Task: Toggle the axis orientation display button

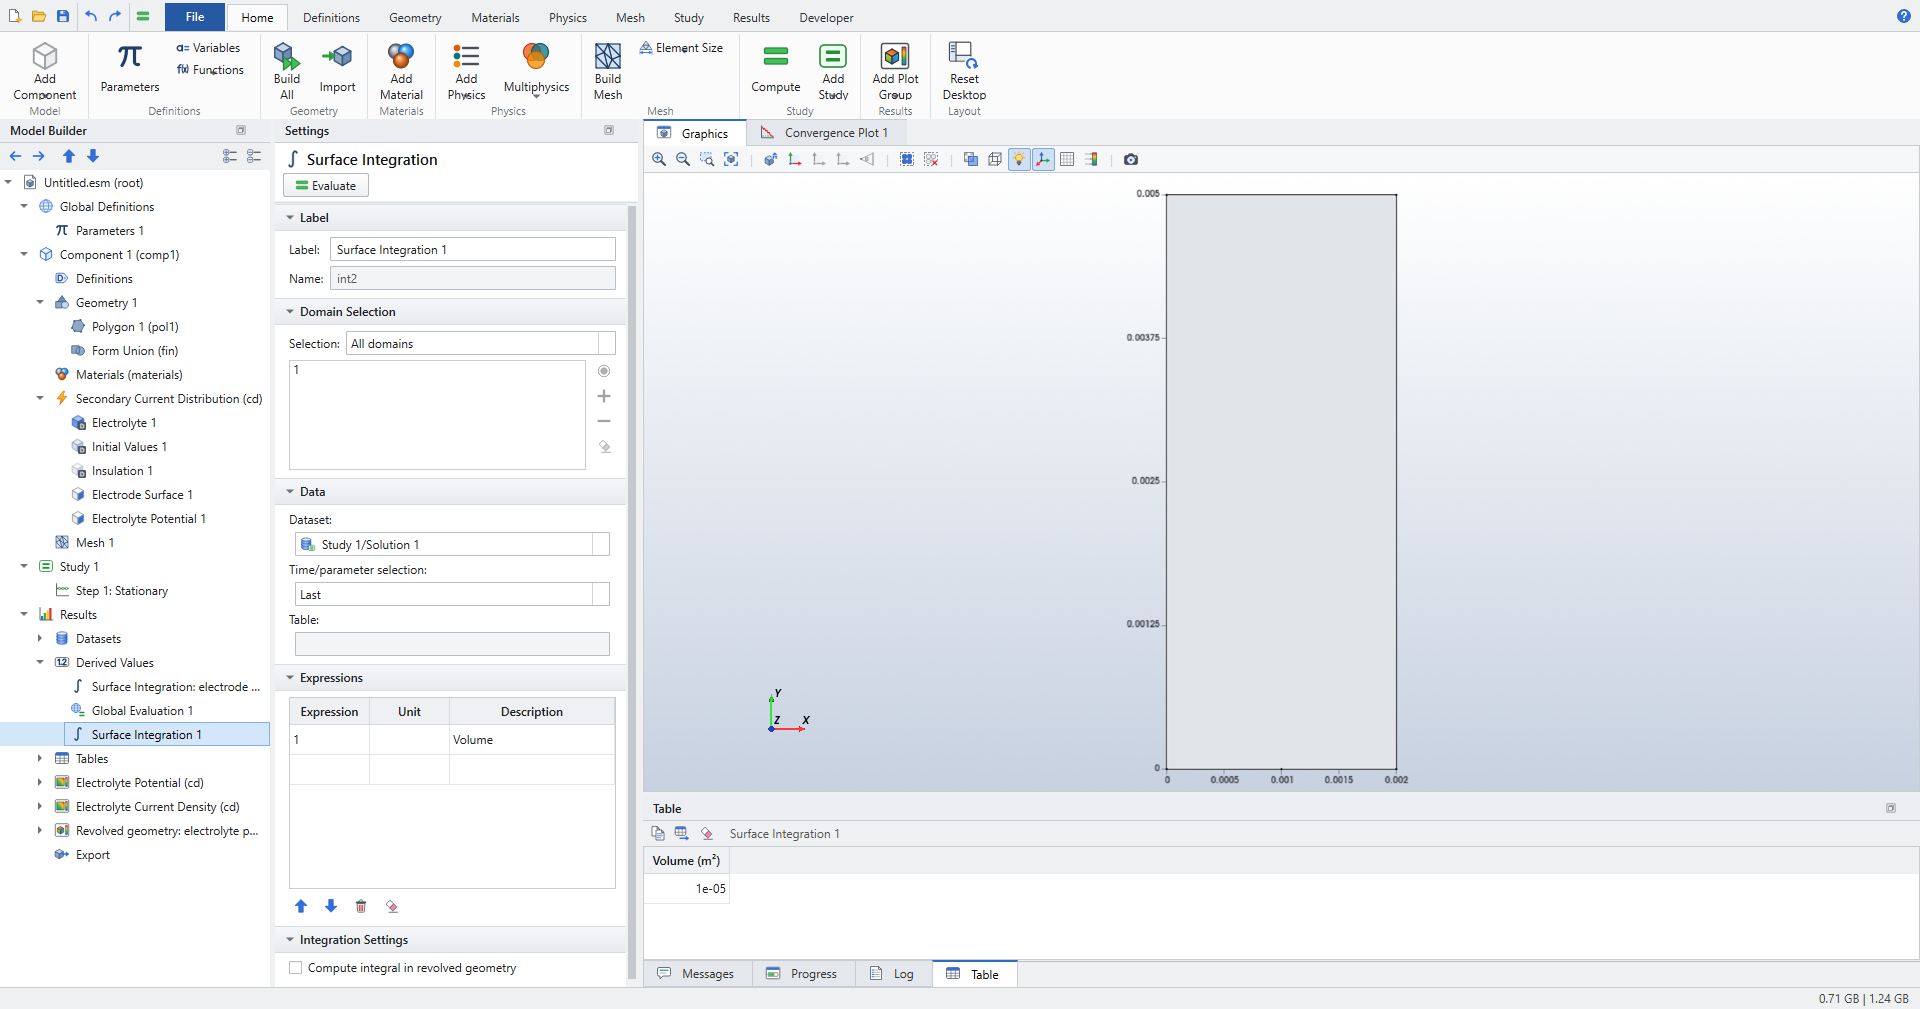Action: 1043,159
